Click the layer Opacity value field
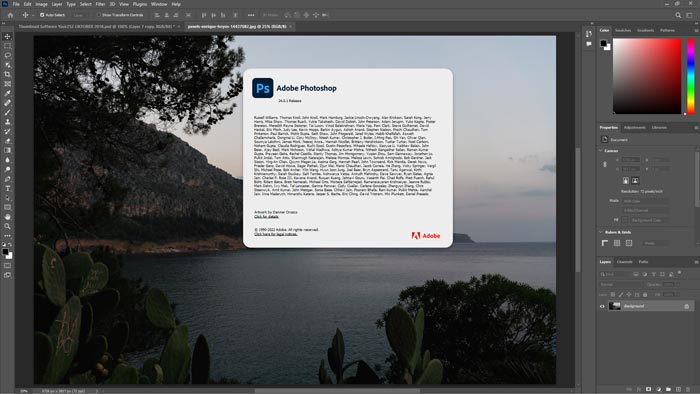The height and width of the screenshot is (394, 700). click(668, 284)
